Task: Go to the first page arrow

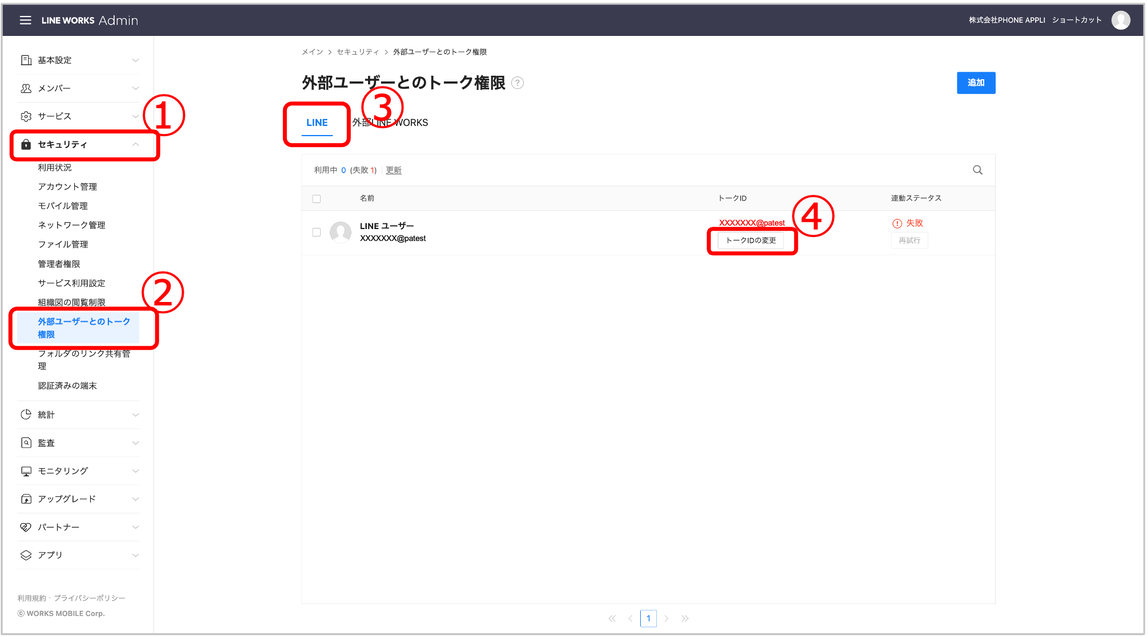Action: [612, 619]
